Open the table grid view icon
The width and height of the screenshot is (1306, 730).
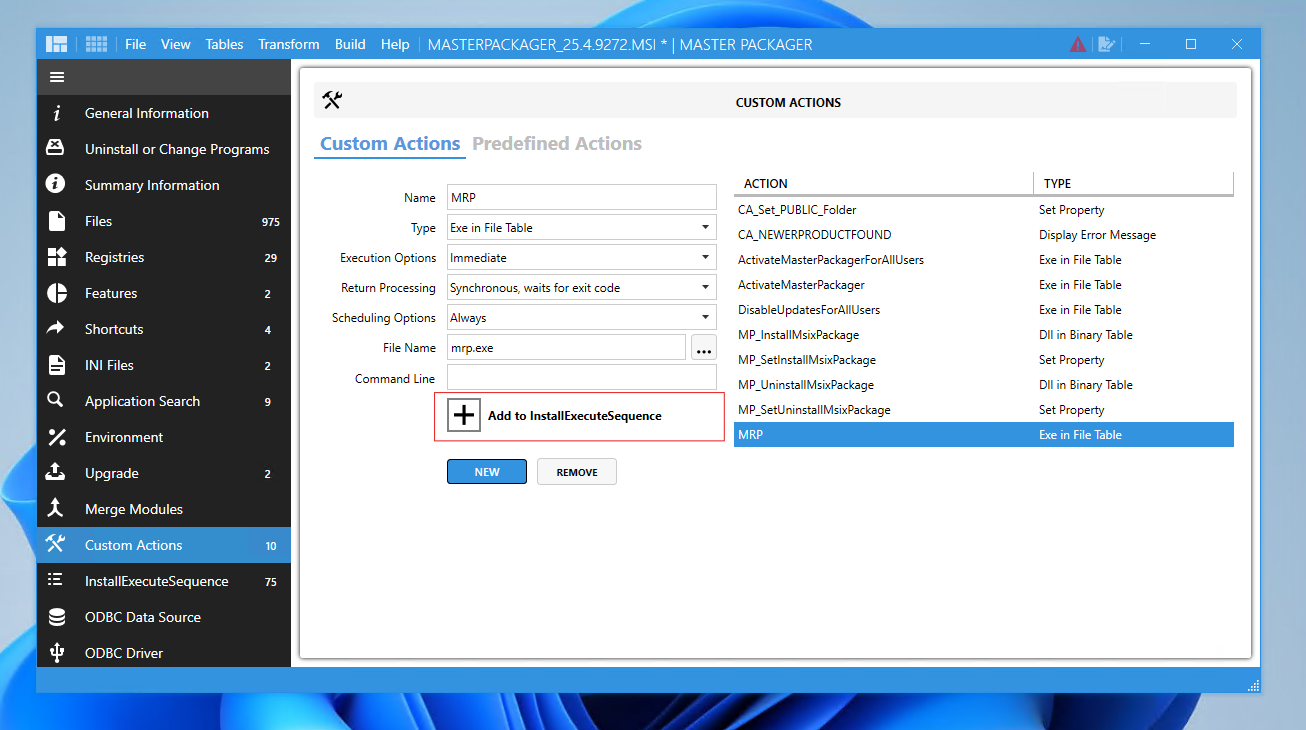(x=96, y=44)
